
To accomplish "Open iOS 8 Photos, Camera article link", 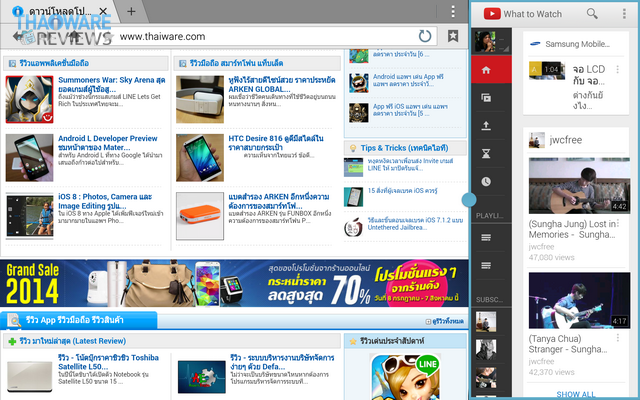I will coord(105,201).
